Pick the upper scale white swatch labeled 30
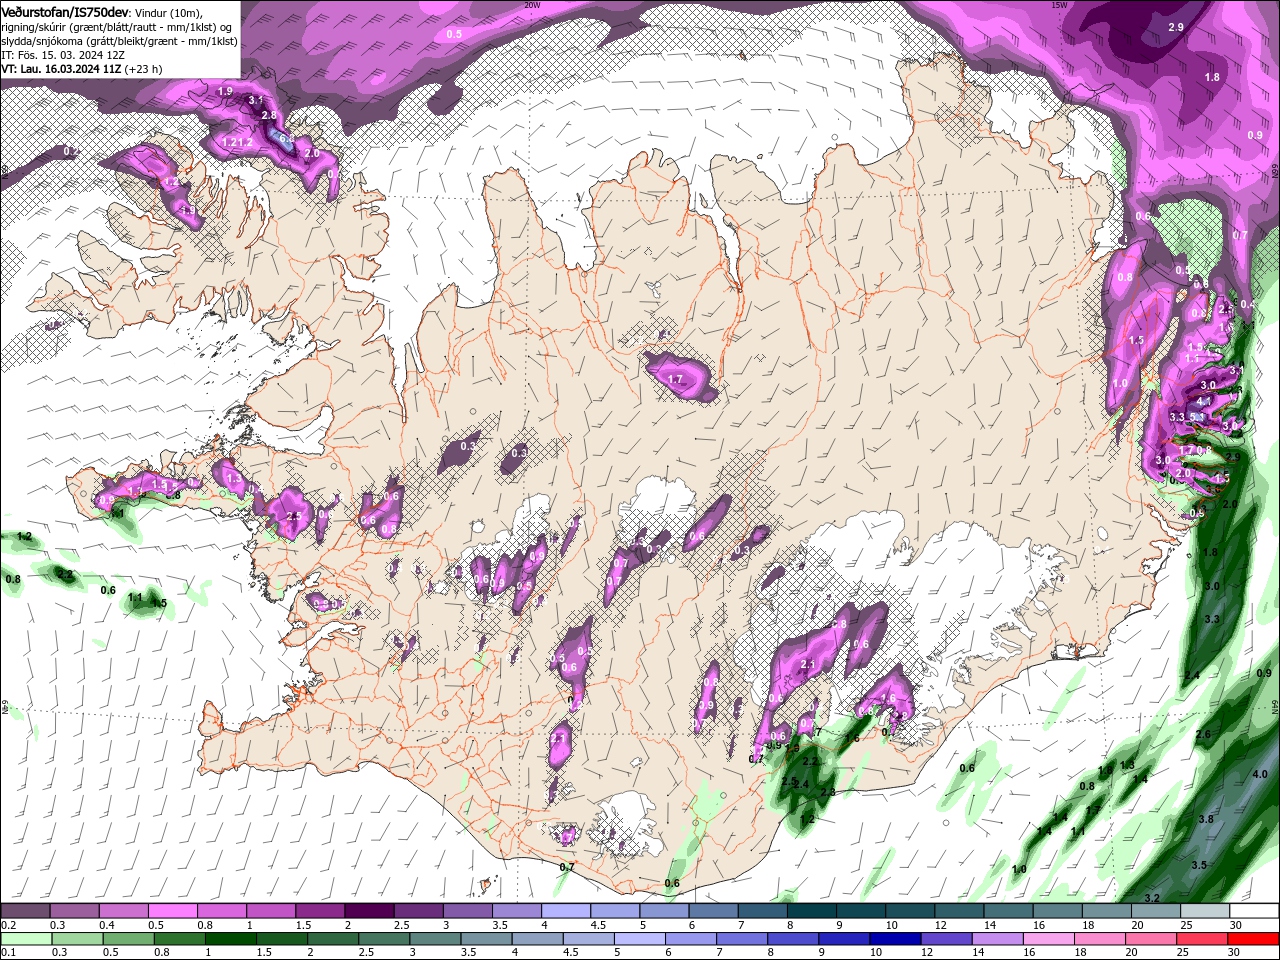This screenshot has width=1280, height=960. (x=1254, y=911)
